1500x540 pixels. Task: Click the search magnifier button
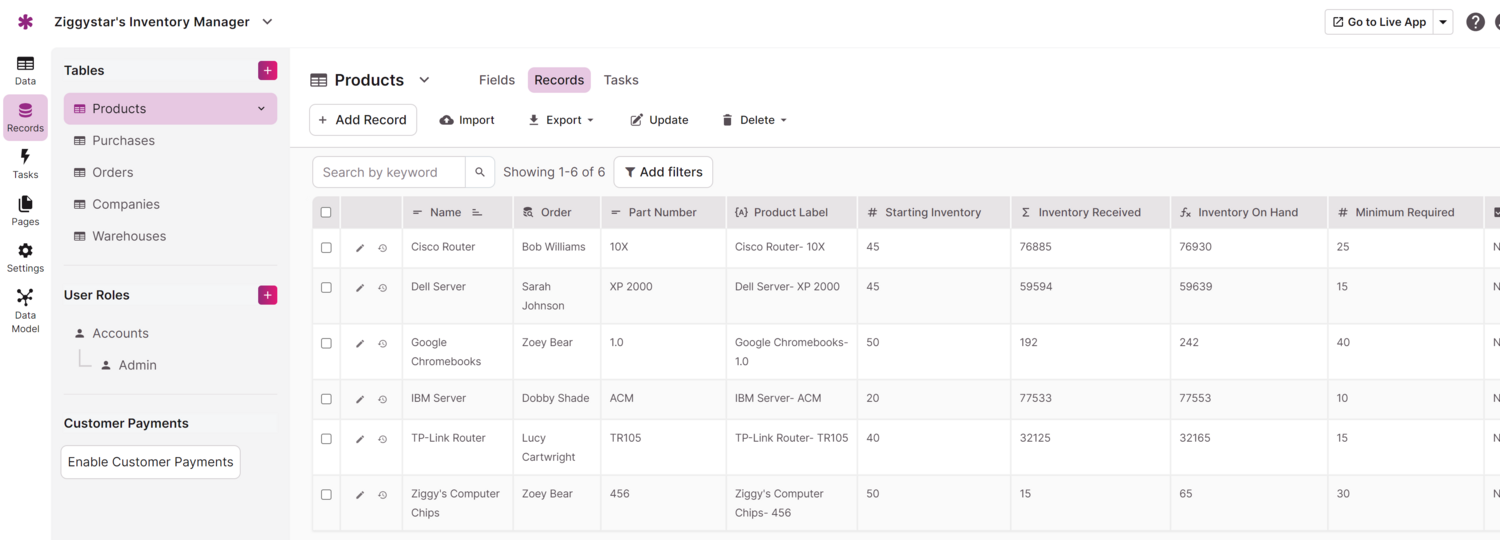[480, 172]
